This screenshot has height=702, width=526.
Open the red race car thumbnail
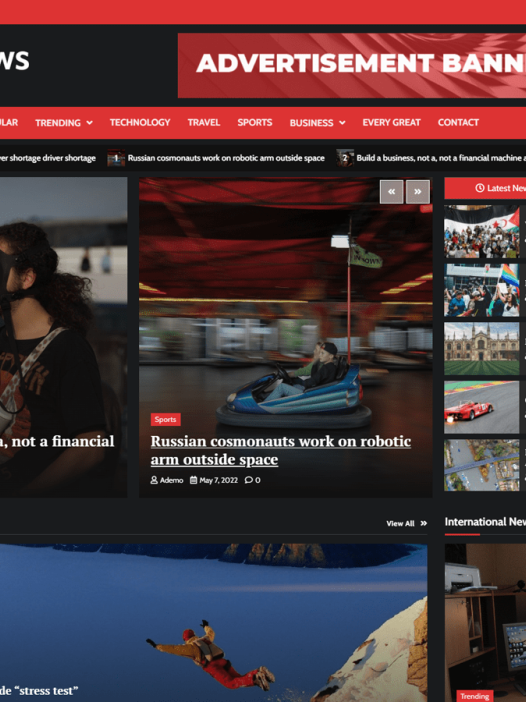(482, 407)
